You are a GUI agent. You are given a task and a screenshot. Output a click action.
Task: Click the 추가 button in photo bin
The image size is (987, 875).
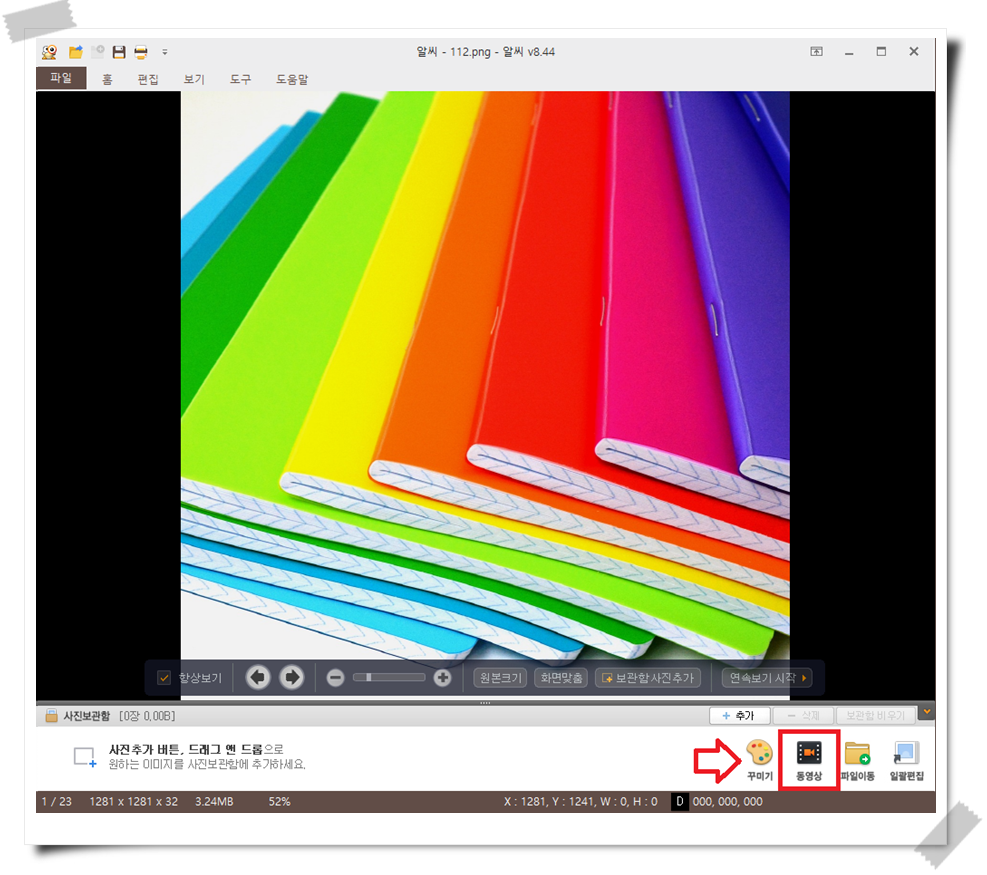point(739,716)
